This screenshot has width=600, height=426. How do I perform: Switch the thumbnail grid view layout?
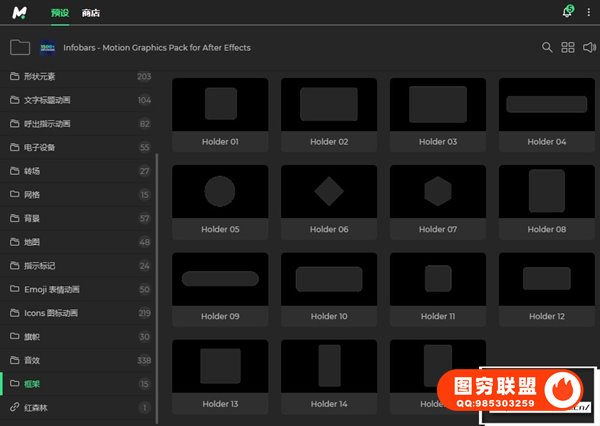pos(568,47)
